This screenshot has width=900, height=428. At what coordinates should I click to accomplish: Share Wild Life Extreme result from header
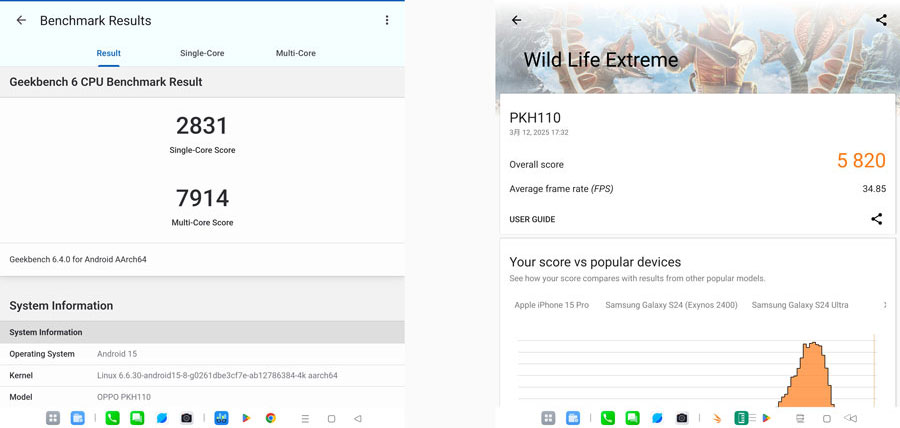[x=881, y=21]
